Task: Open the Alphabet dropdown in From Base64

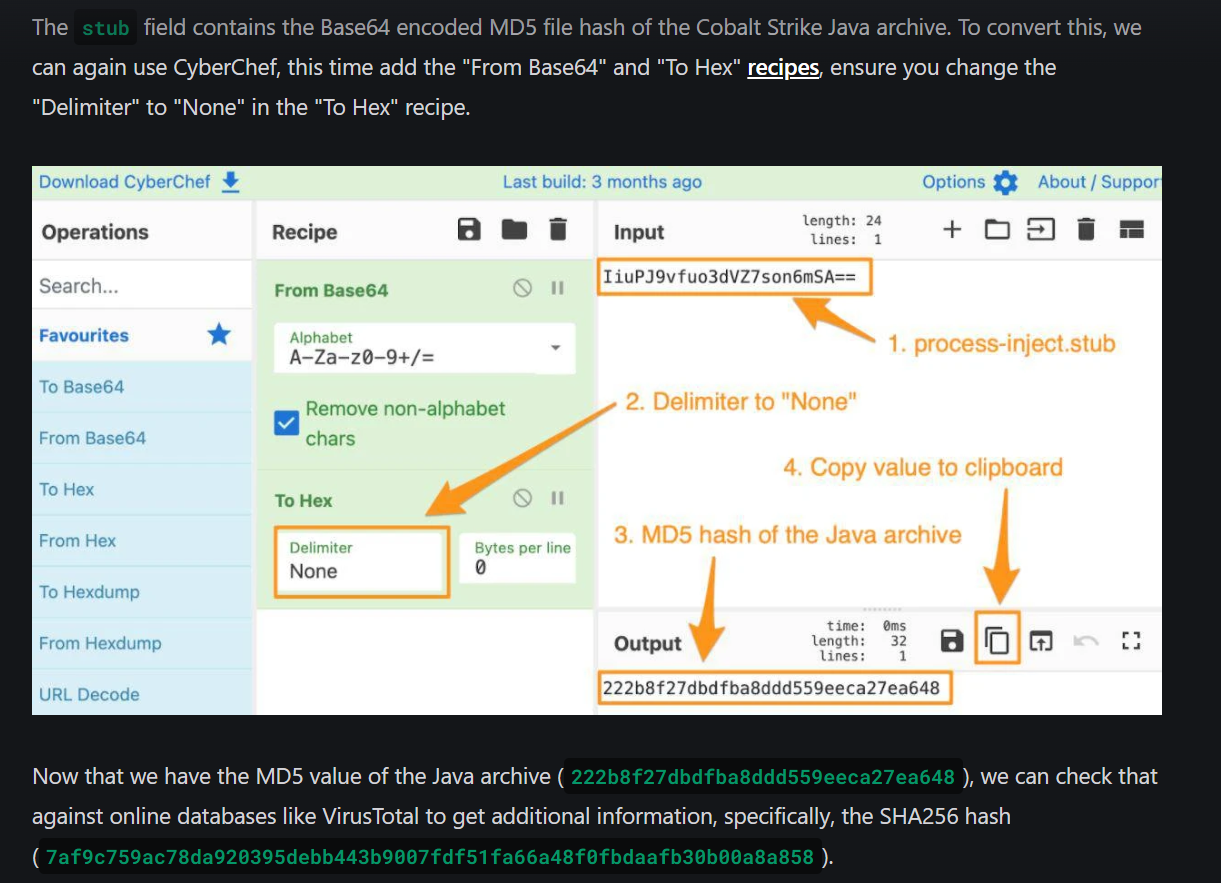Action: click(425, 348)
